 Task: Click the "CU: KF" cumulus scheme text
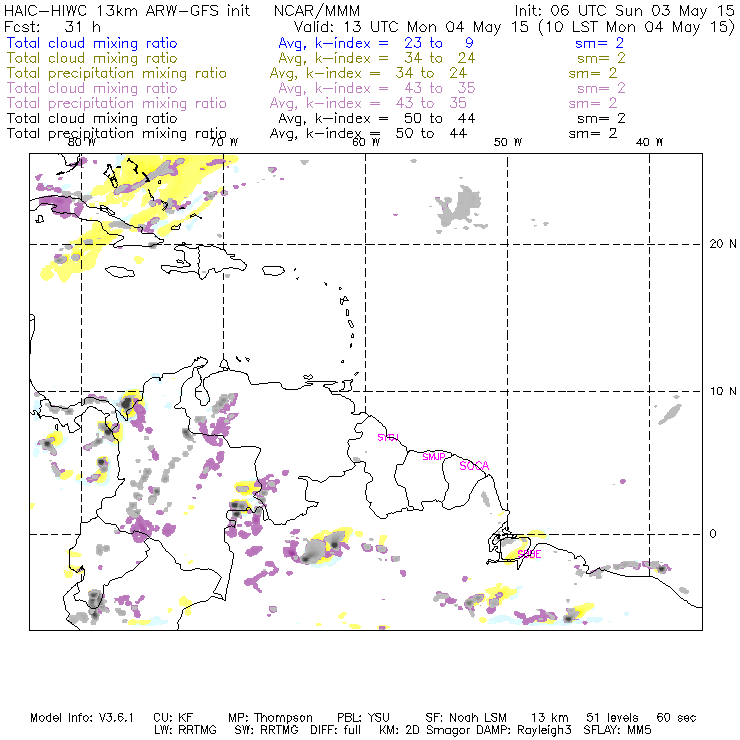click(x=173, y=718)
